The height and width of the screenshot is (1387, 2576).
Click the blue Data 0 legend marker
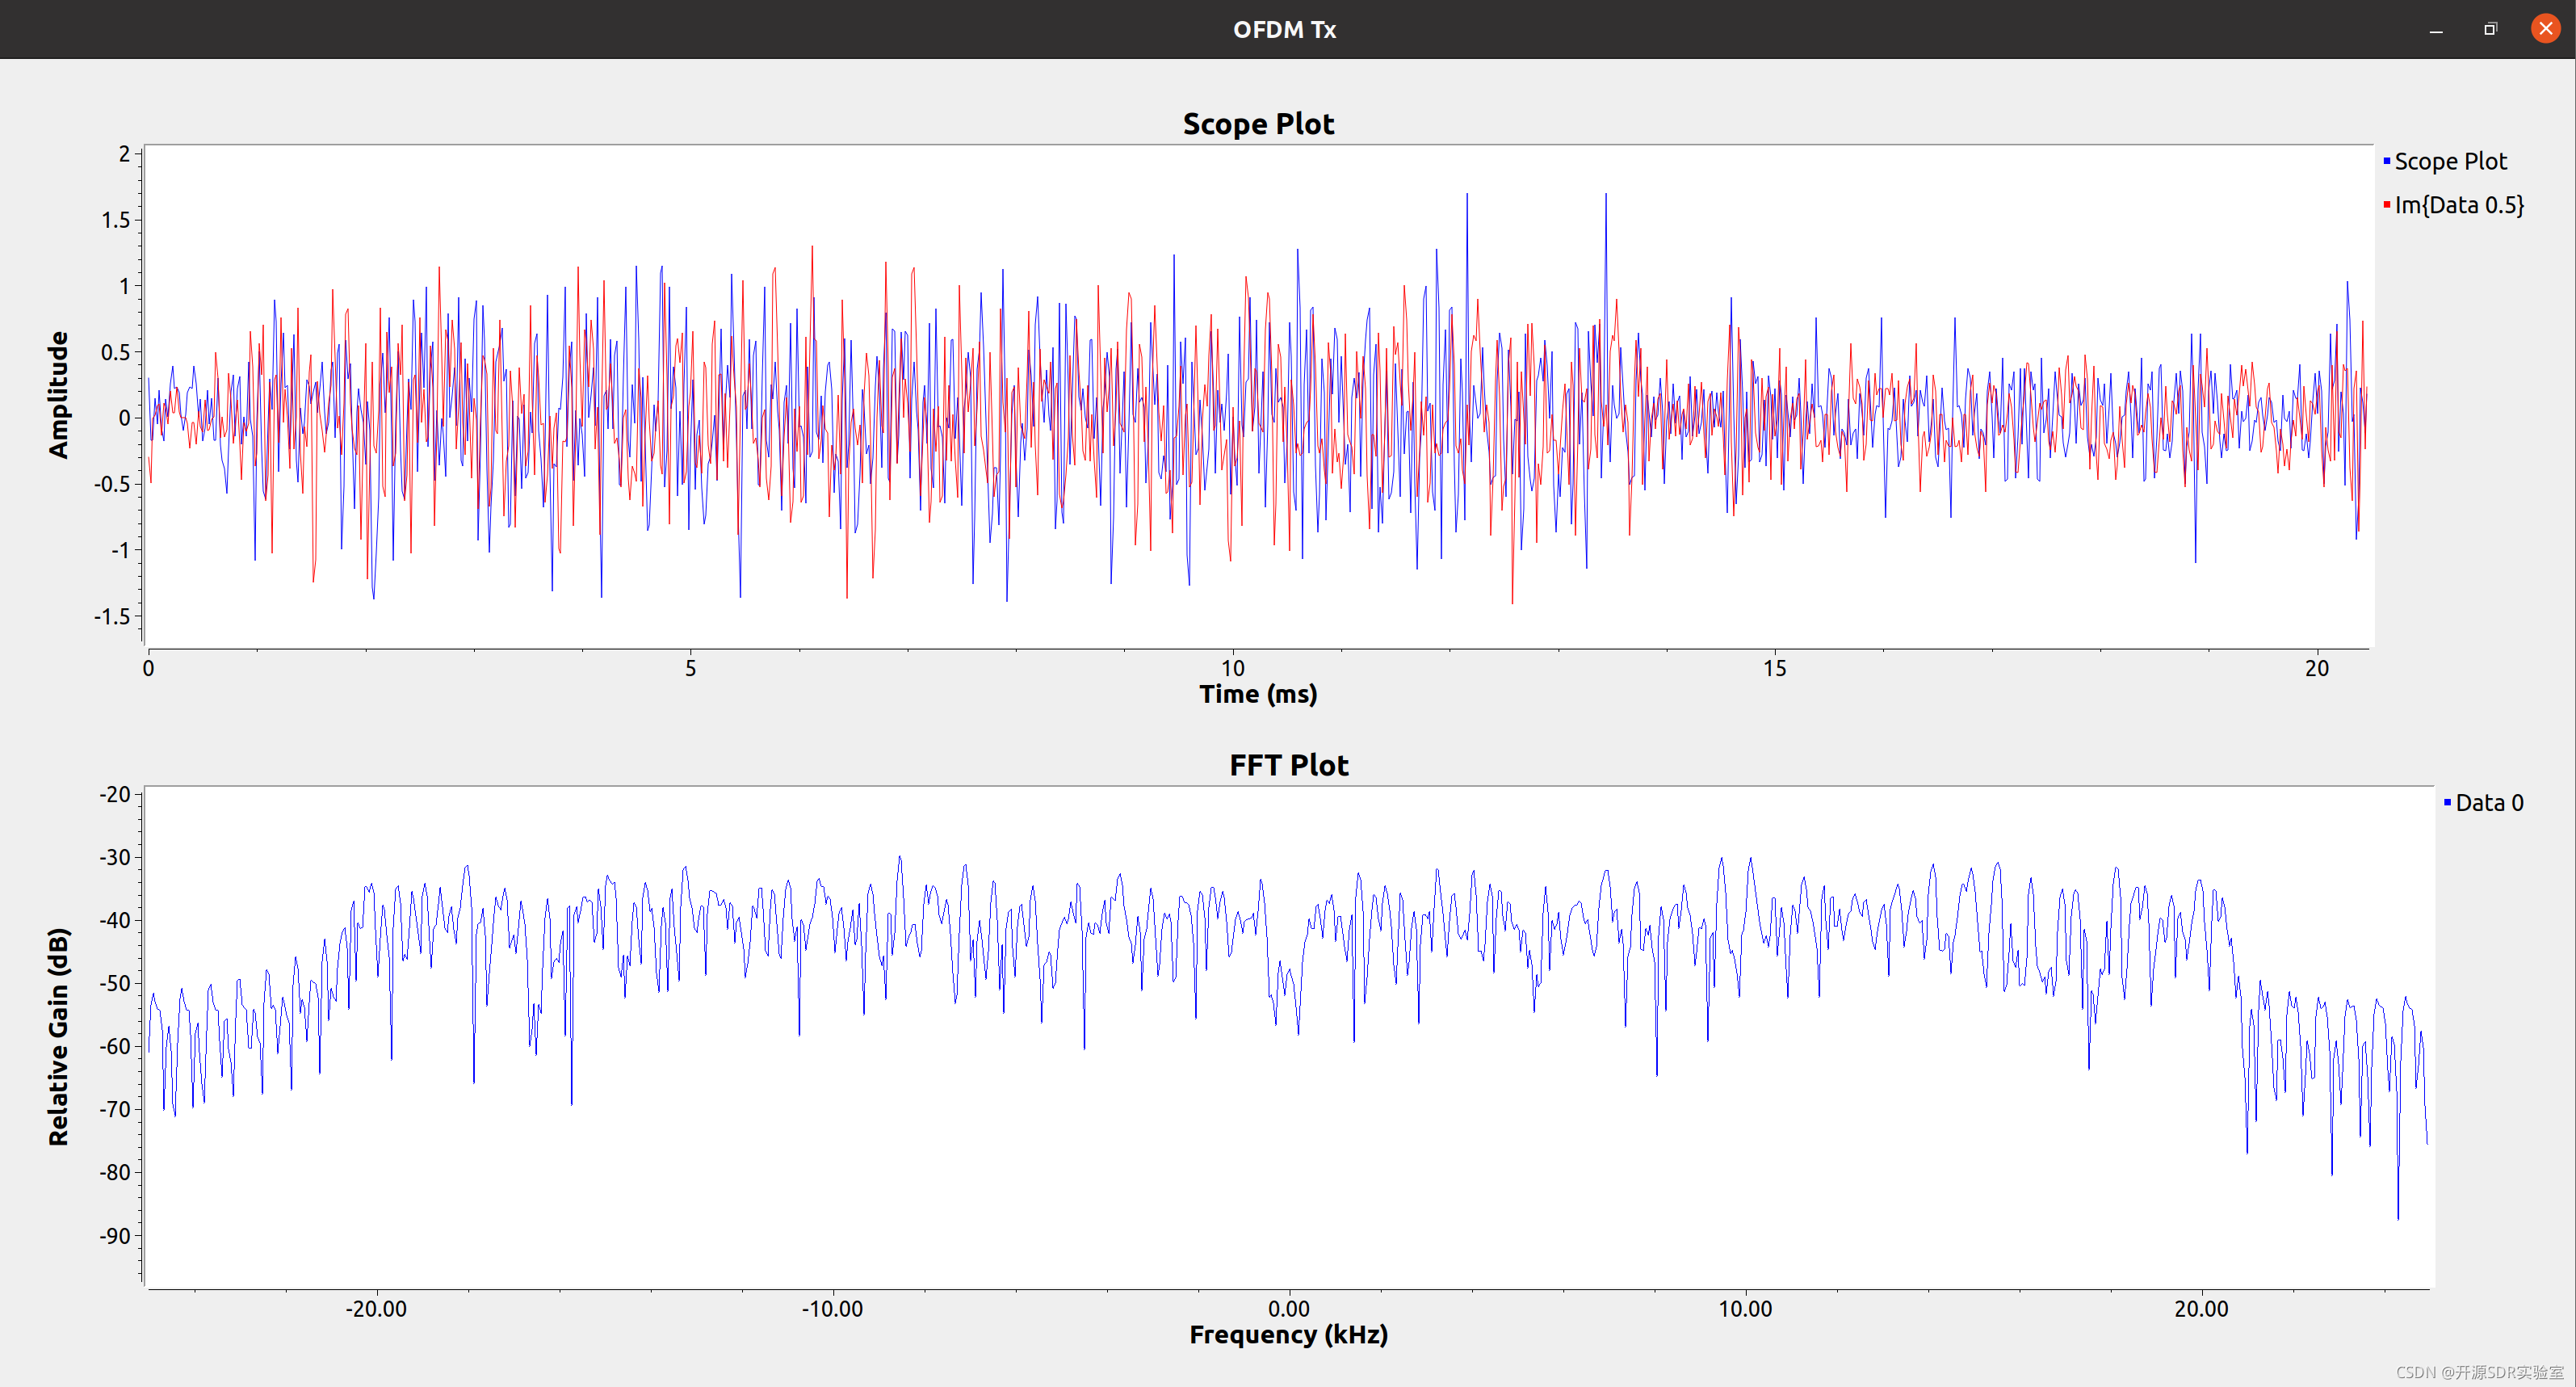[2447, 802]
